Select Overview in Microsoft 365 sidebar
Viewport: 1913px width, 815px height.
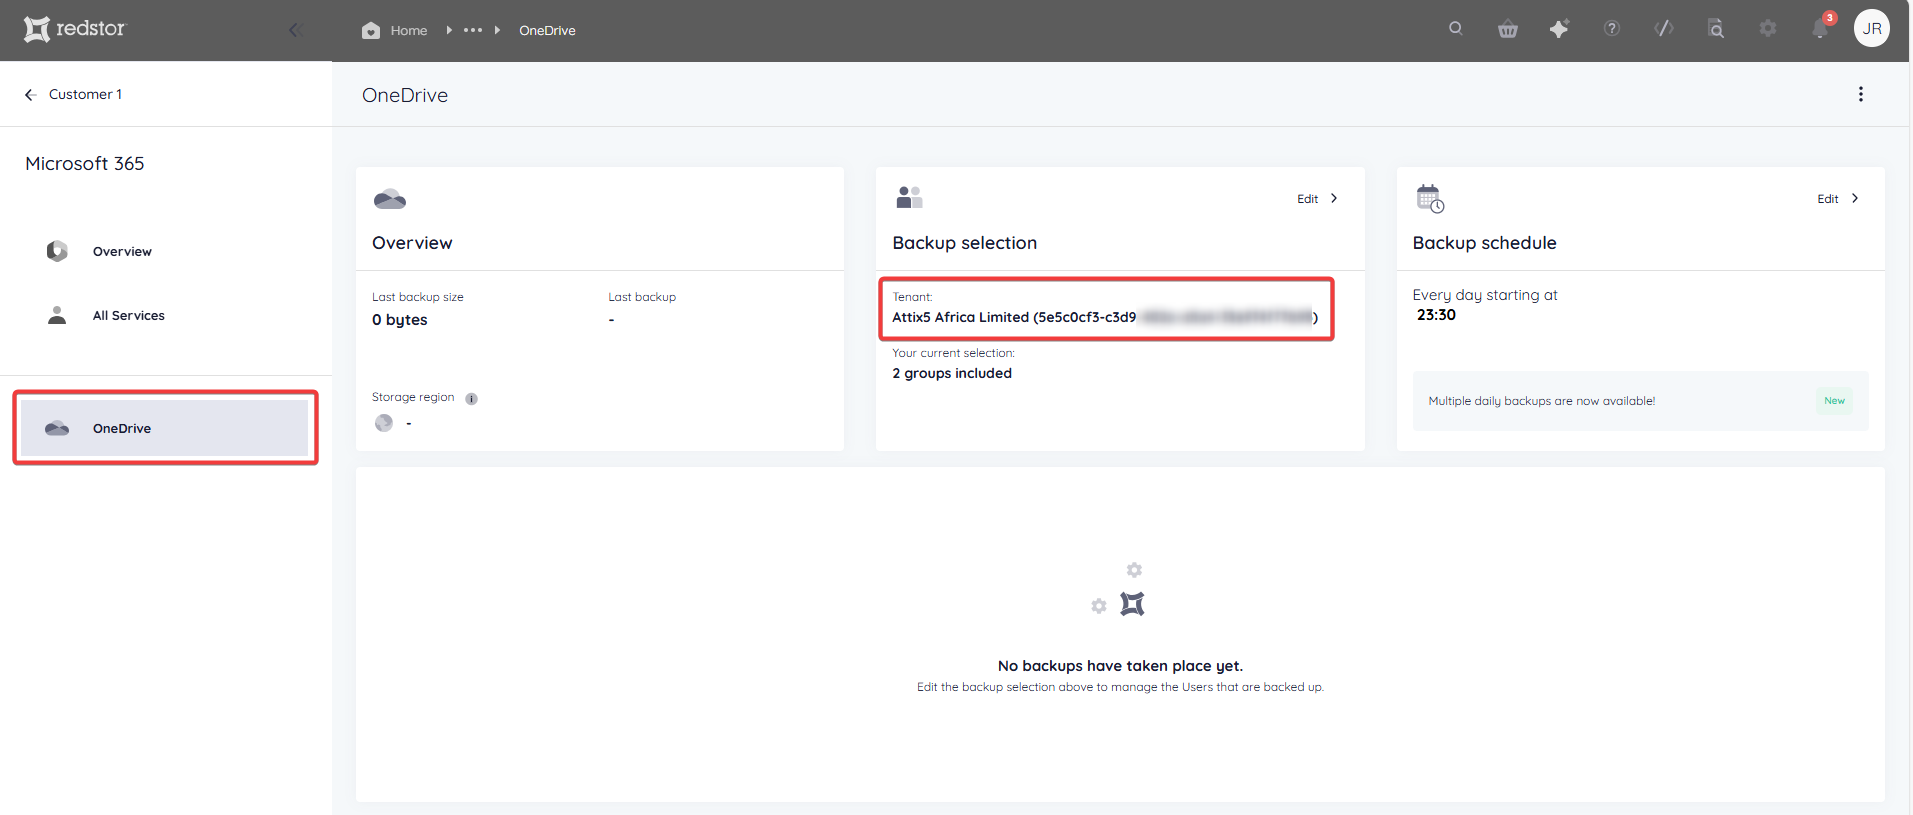[122, 251]
